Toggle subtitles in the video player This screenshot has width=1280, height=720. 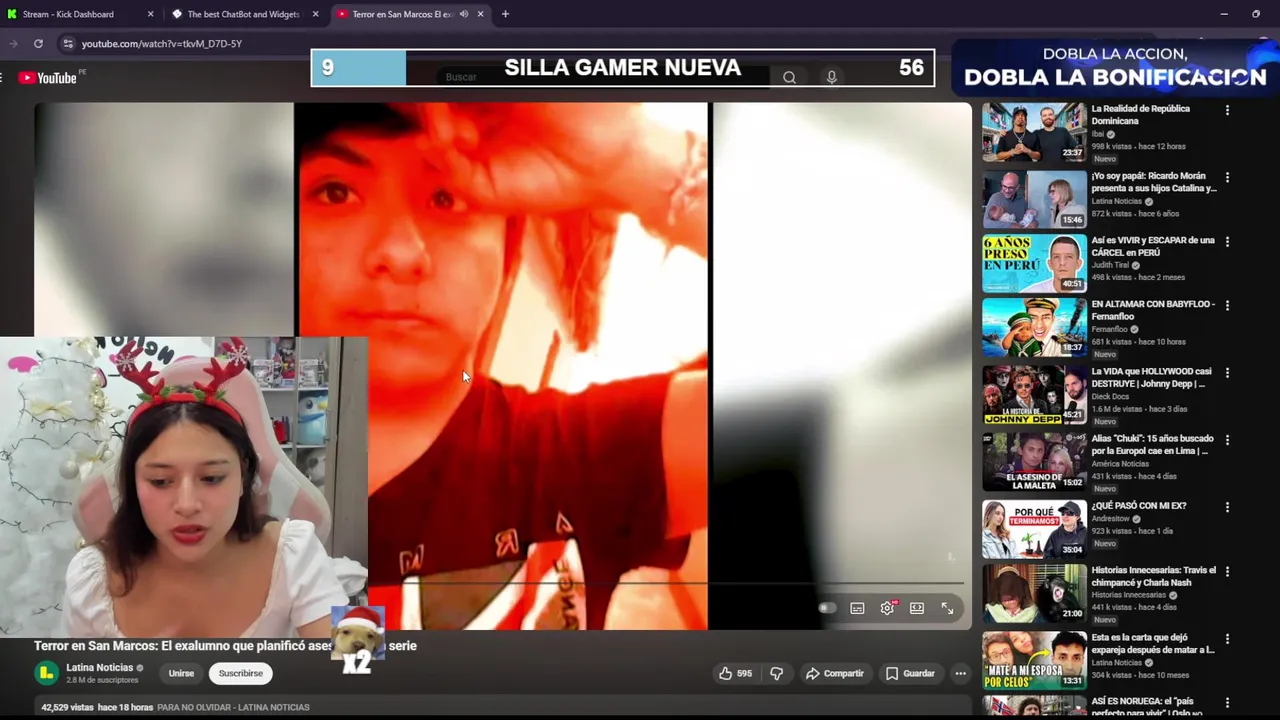coord(857,608)
